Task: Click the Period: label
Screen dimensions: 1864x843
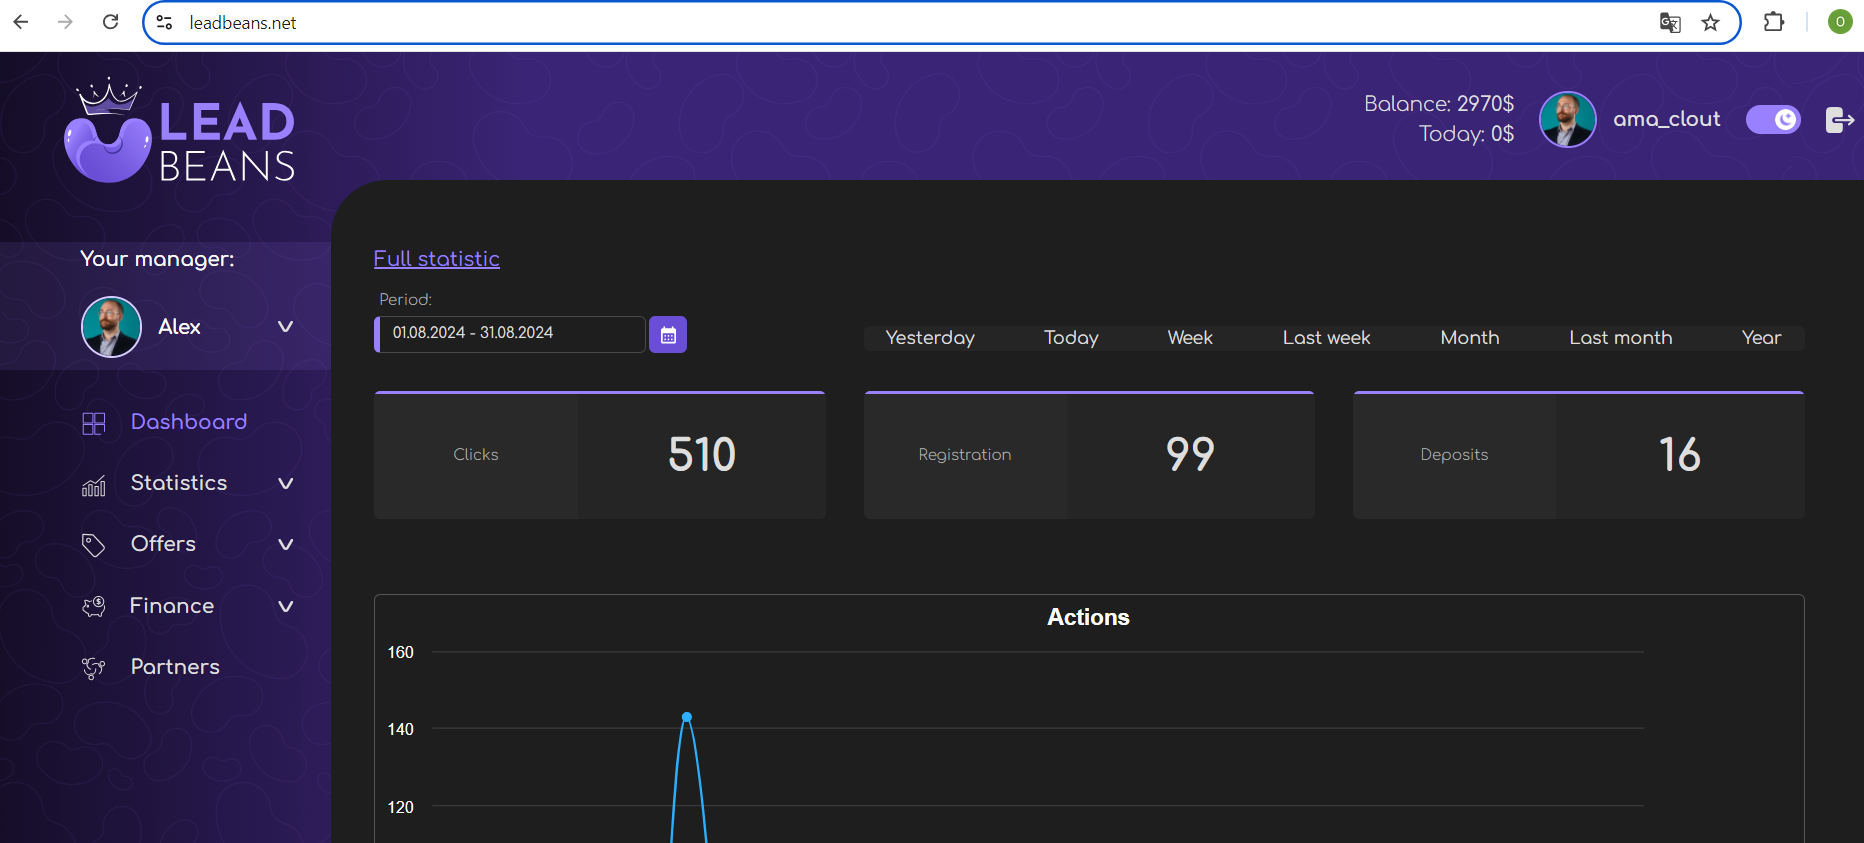Action: pos(405,300)
